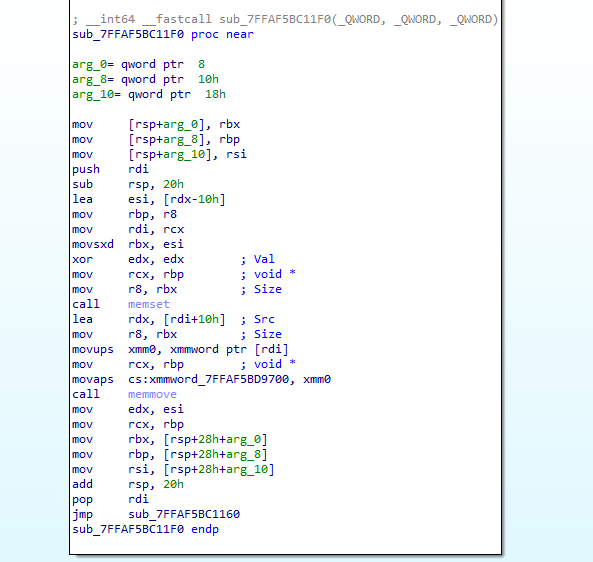Select the 'sub_7FFAF5BC11F0 proc near' line
The width and height of the screenshot is (593, 562).
pyautogui.click(x=163, y=34)
